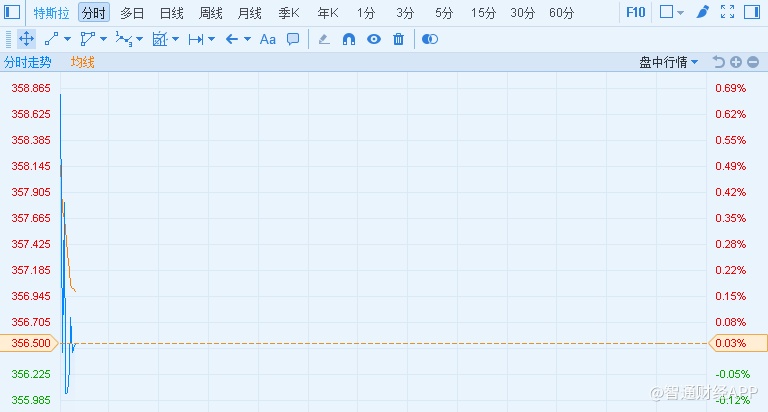Switch to the 多日 tab
This screenshot has height=412, width=768.
[x=132, y=13]
